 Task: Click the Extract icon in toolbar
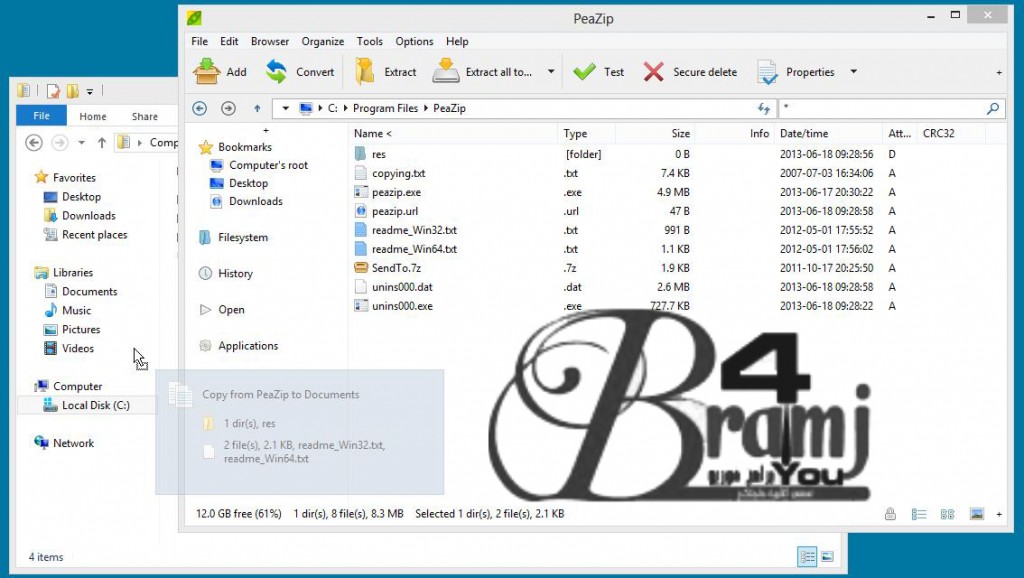click(x=365, y=71)
